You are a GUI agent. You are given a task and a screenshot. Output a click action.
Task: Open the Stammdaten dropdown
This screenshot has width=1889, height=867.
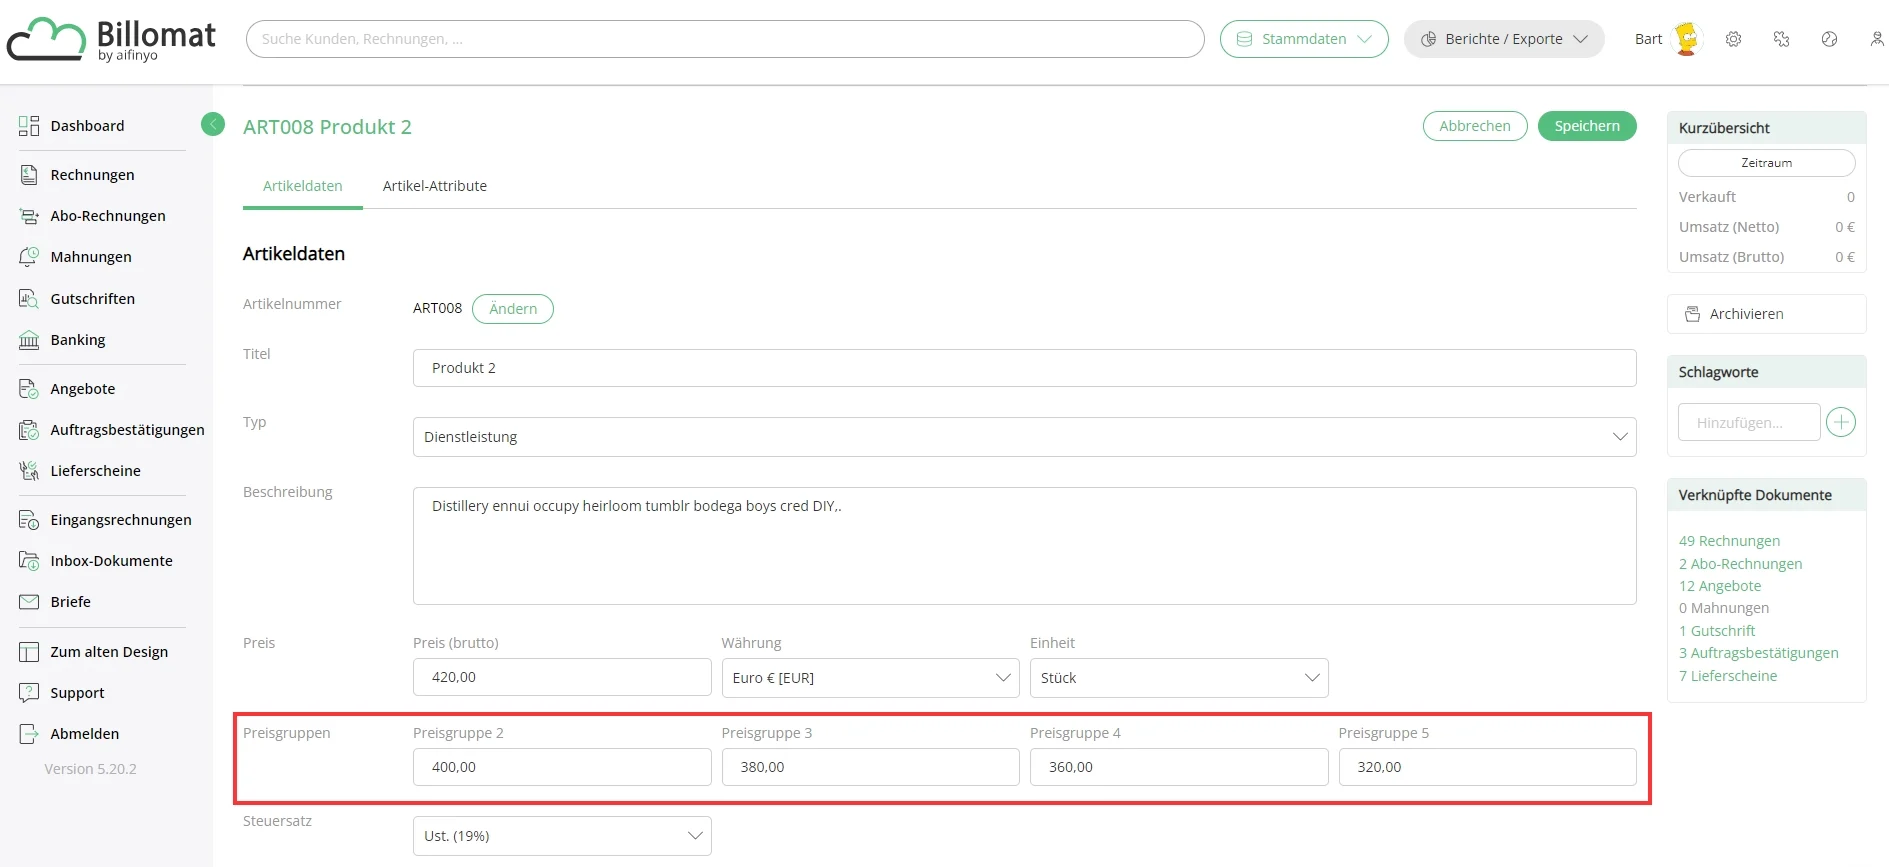[1304, 39]
